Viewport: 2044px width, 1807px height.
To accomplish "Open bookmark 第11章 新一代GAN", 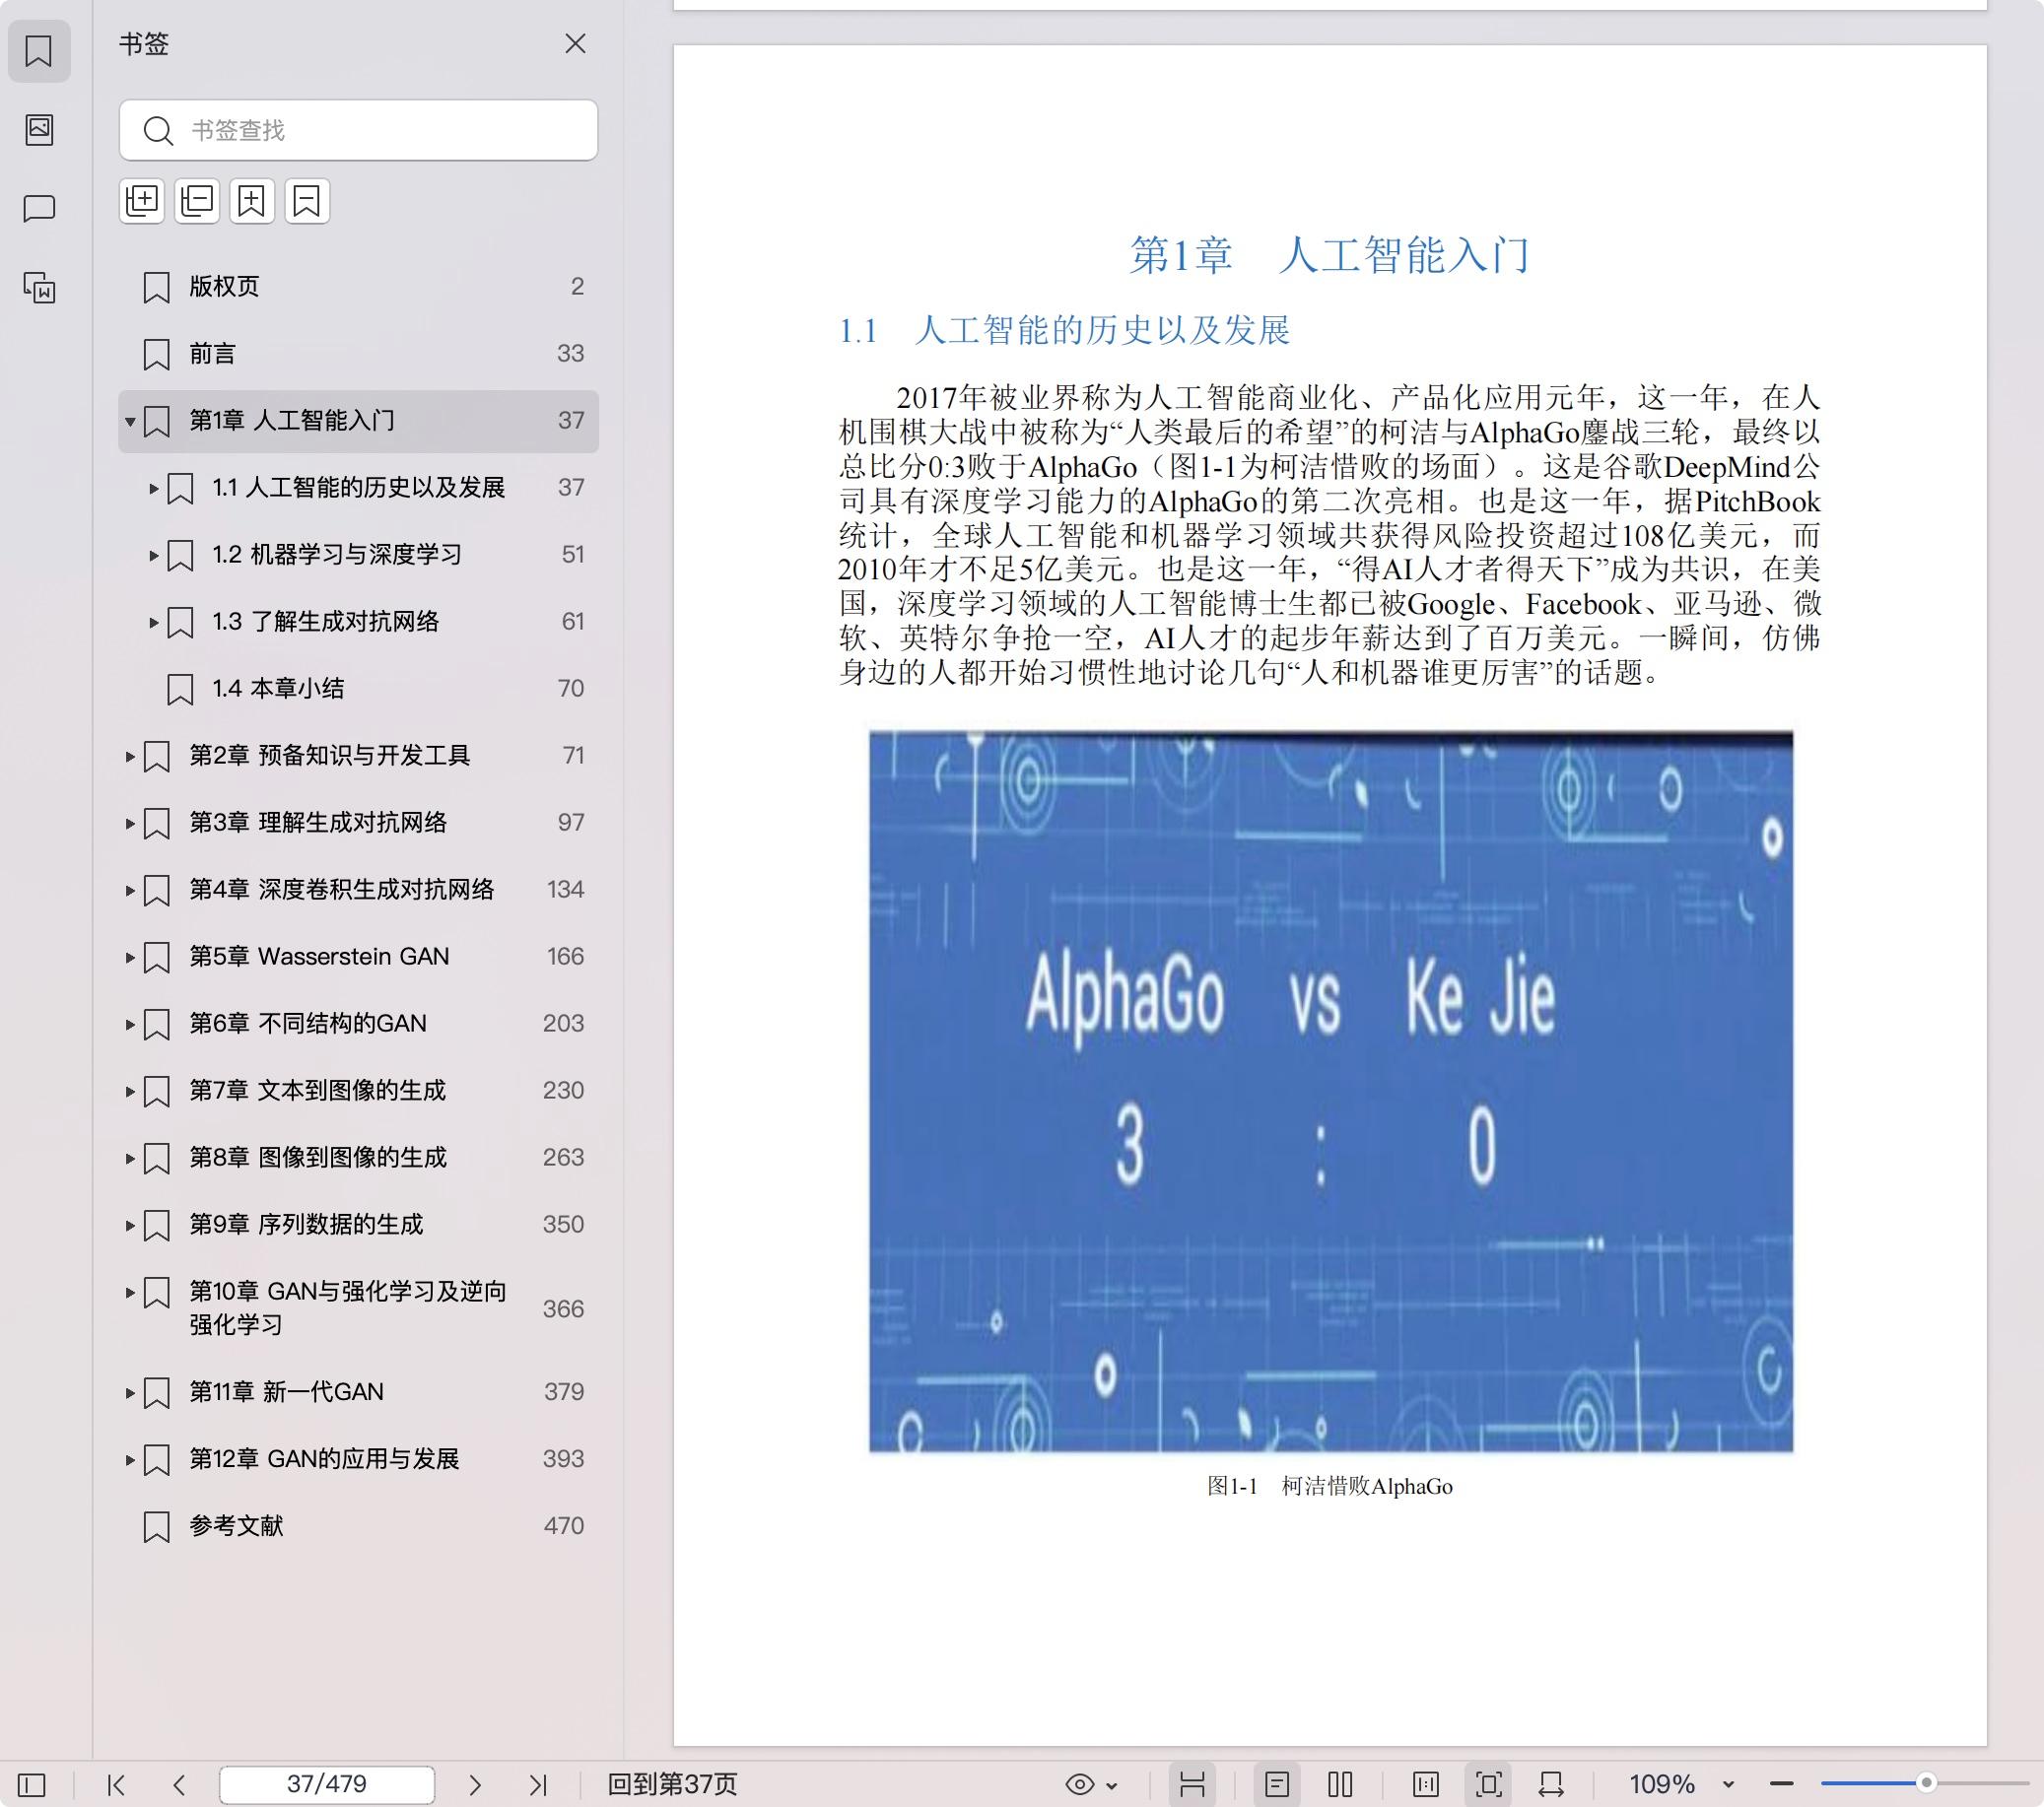I will [x=358, y=1392].
